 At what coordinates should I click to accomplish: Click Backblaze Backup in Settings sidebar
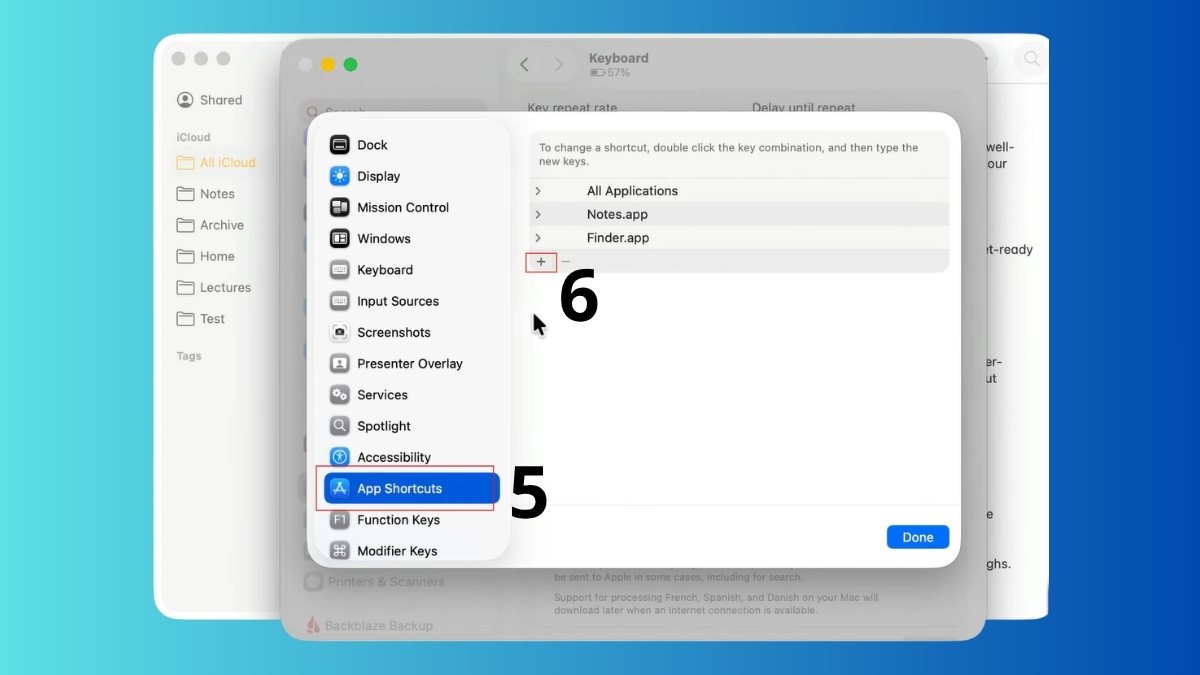(379, 625)
